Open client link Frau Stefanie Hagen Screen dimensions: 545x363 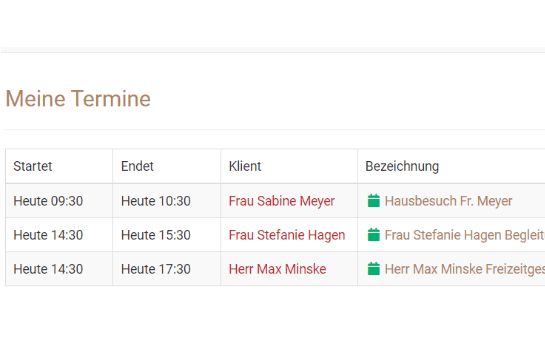coord(287,235)
